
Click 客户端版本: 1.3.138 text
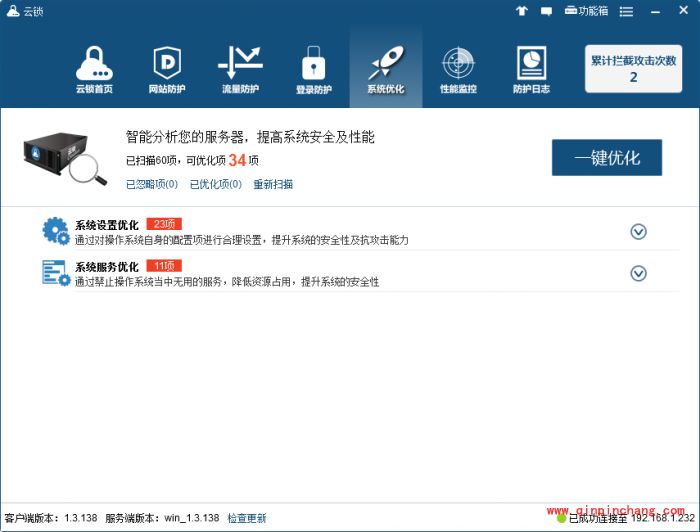(51, 518)
